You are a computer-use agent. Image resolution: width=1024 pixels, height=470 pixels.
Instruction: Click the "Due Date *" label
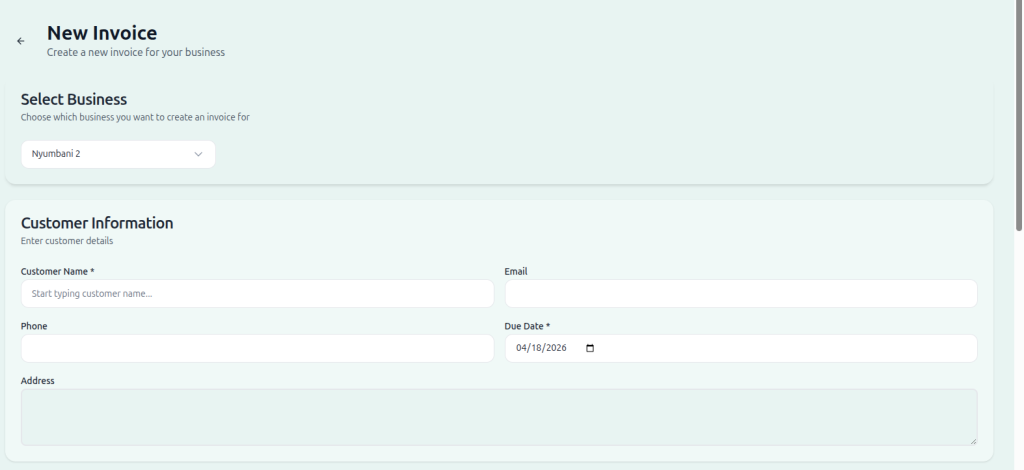(x=527, y=326)
